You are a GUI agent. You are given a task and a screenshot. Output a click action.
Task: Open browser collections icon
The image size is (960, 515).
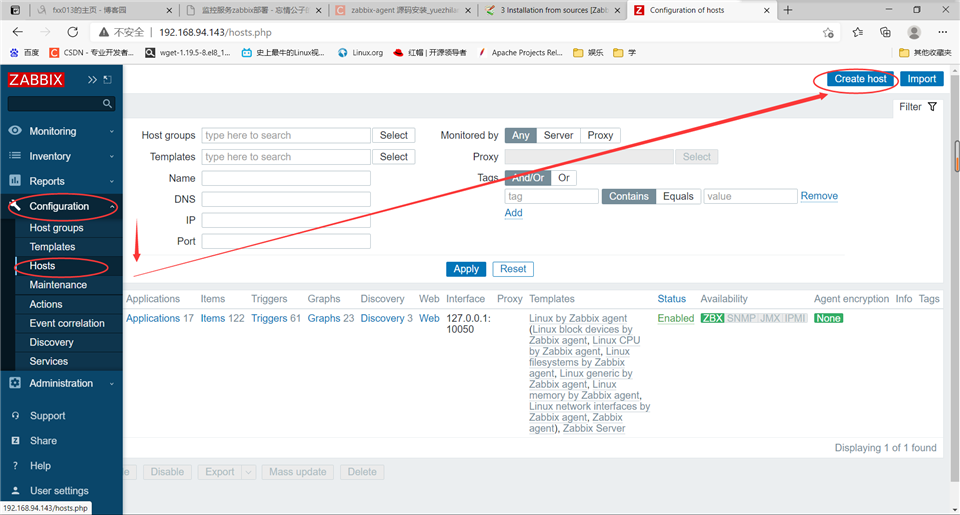point(885,32)
